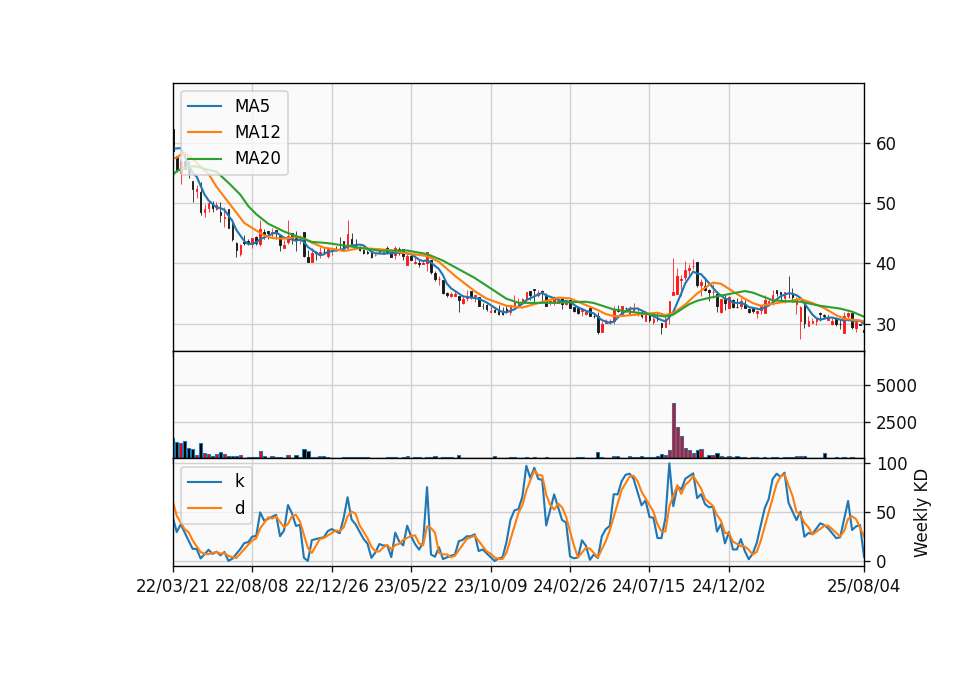Click the volume axis value 5000

tap(896, 386)
